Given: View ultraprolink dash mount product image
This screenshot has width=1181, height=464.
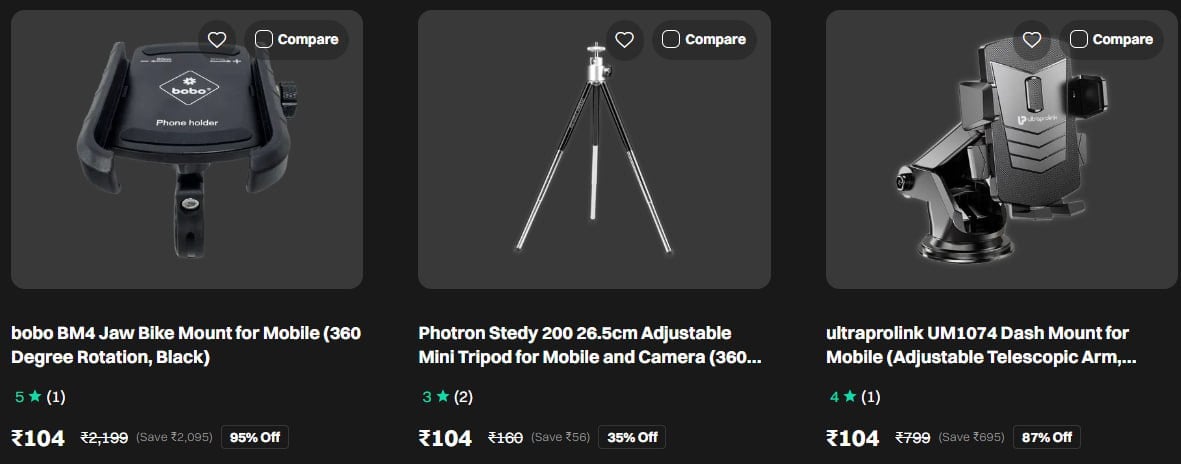Looking at the screenshot, I should pyautogui.click(x=1002, y=149).
